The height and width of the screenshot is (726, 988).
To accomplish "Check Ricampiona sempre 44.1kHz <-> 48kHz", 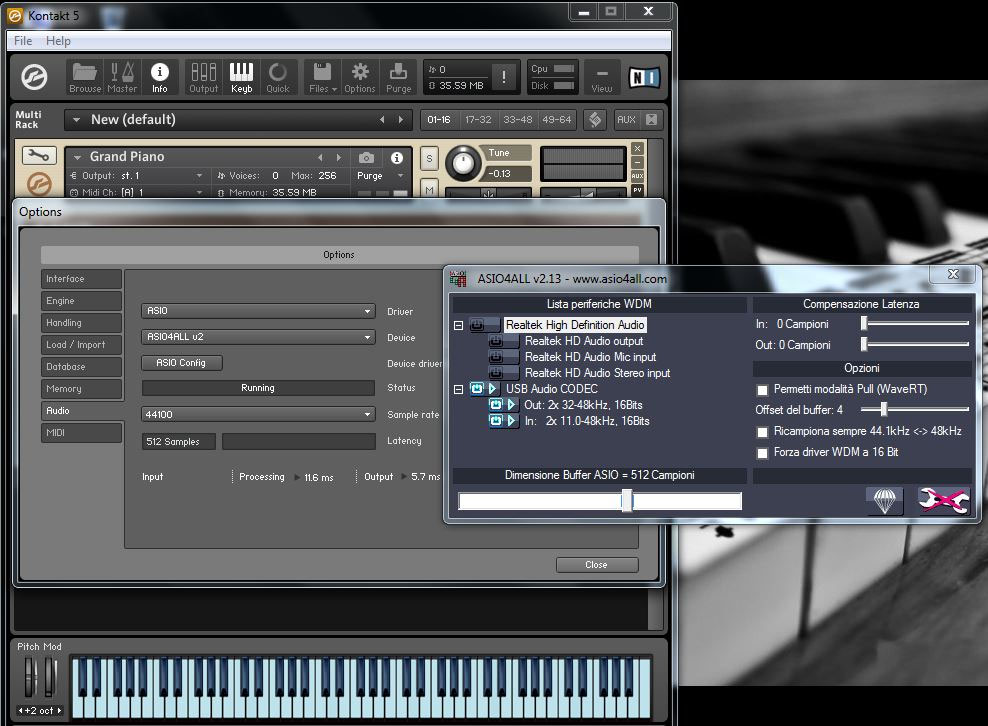I will point(763,432).
